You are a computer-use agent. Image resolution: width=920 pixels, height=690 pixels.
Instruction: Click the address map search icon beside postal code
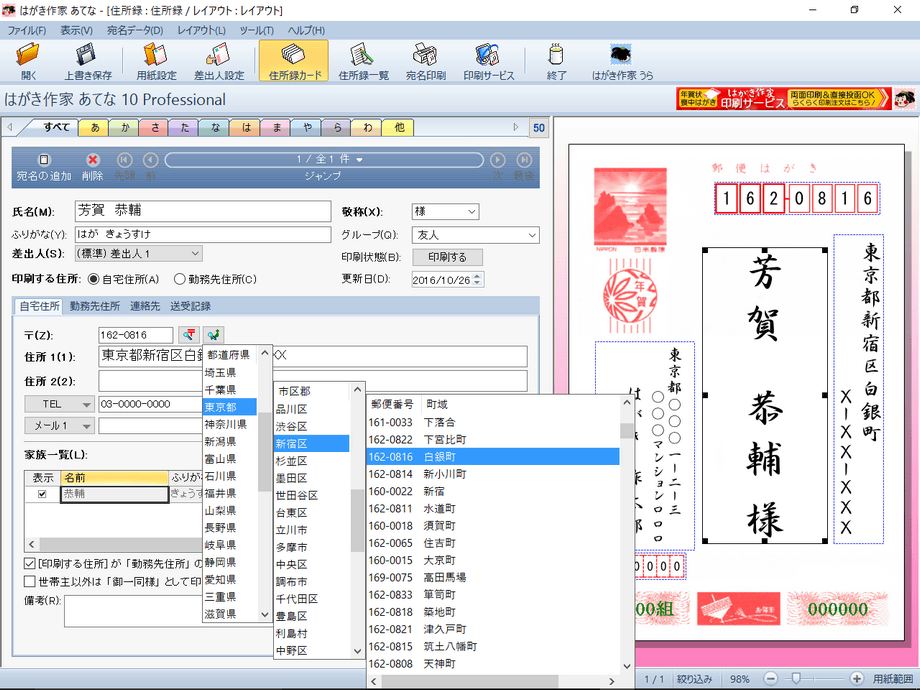tap(214, 335)
